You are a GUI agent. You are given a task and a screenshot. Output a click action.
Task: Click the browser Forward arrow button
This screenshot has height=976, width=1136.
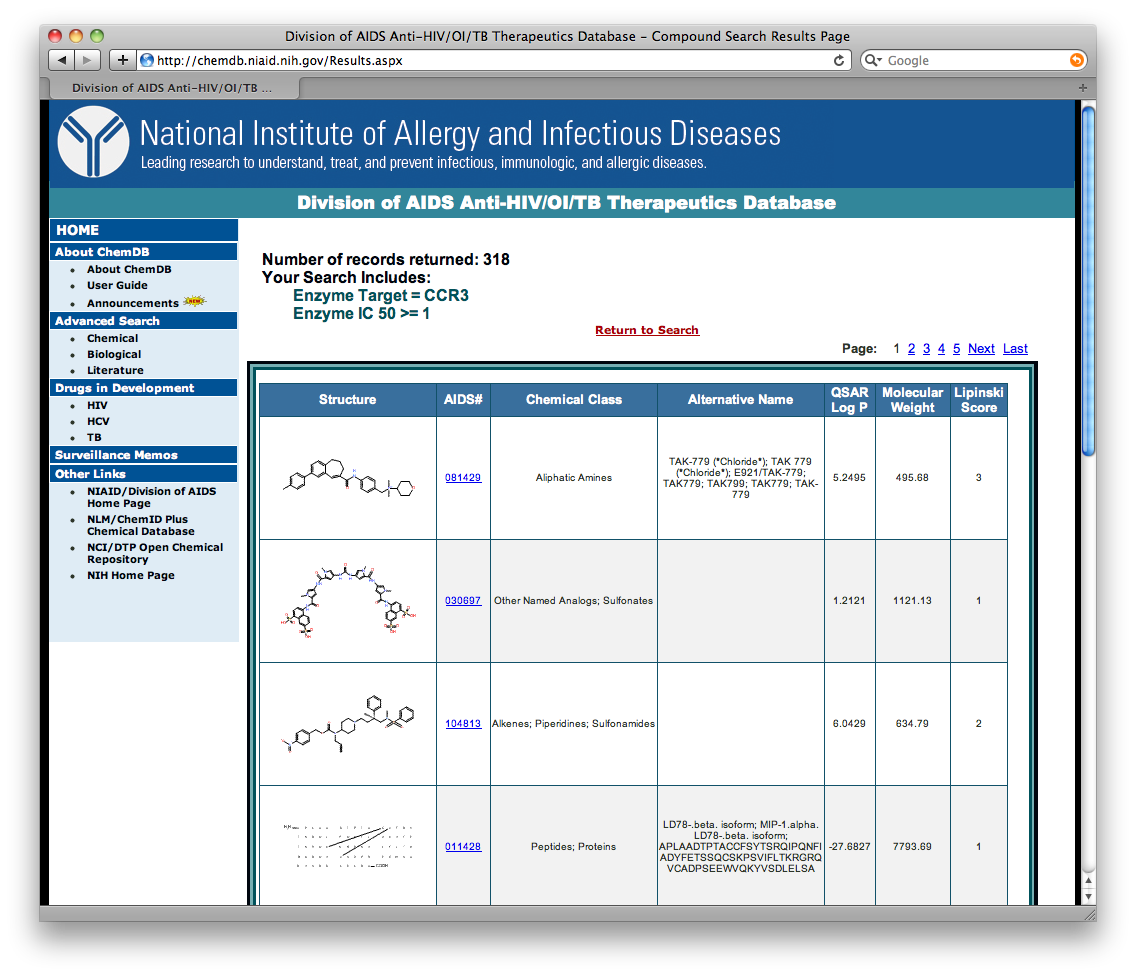[x=87, y=60]
